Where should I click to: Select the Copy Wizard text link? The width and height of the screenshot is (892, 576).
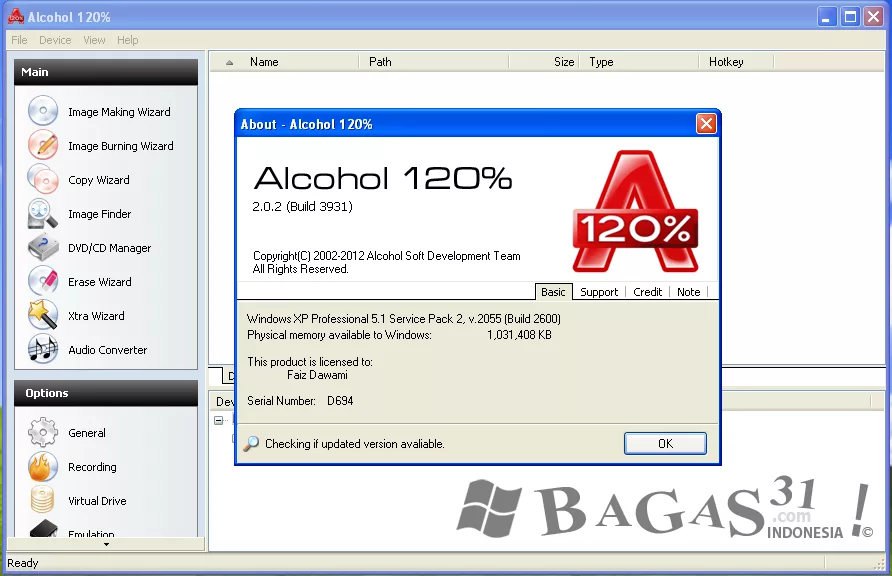click(98, 180)
